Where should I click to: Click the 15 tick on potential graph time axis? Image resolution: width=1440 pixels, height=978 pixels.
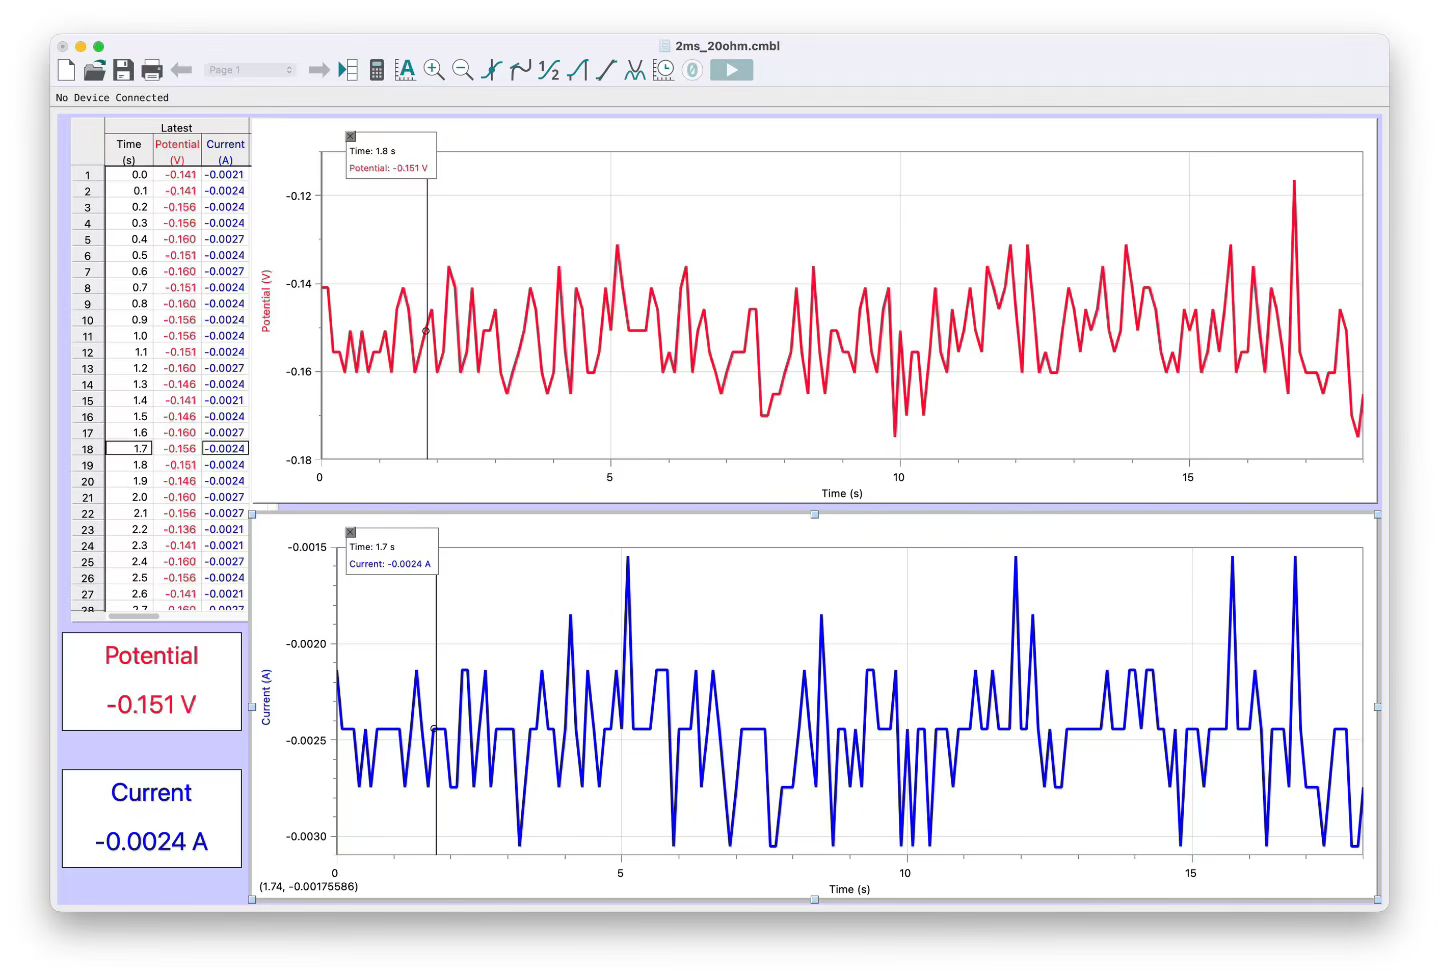pyautogui.click(x=1188, y=477)
